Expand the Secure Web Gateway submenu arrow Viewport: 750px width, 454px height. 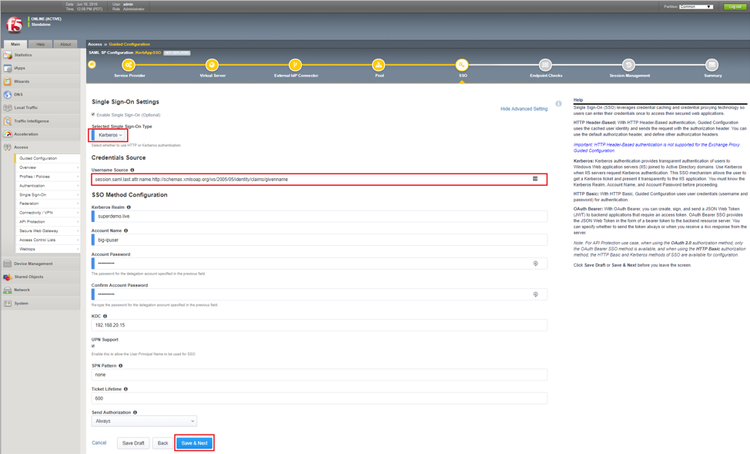(77, 231)
